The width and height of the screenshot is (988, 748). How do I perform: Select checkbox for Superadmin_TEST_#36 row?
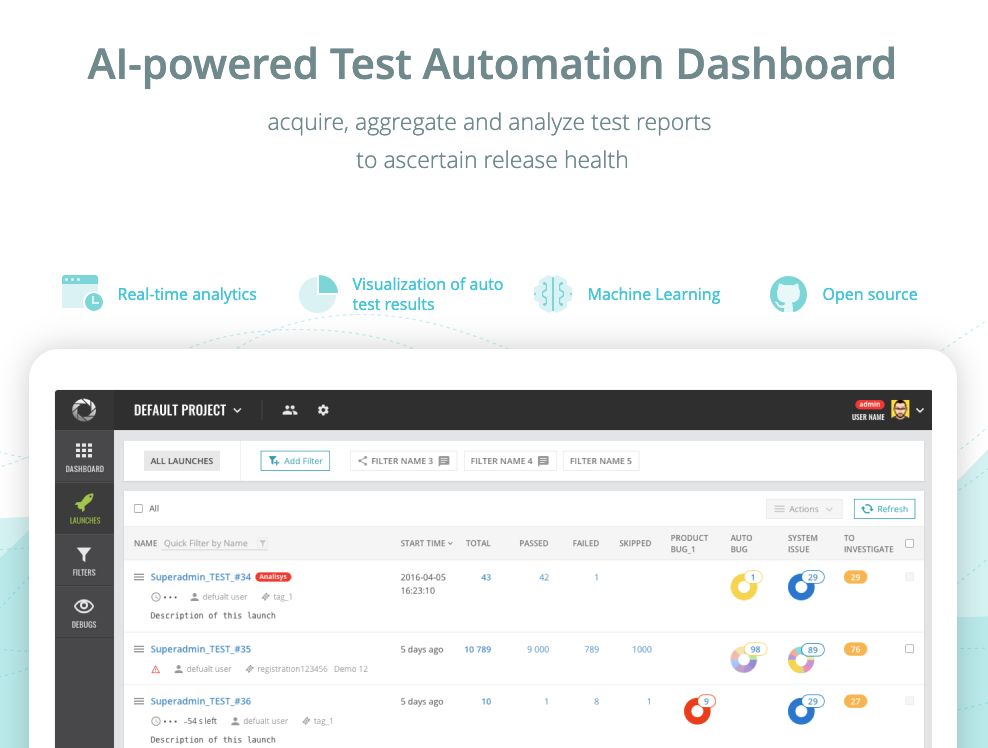point(909,701)
